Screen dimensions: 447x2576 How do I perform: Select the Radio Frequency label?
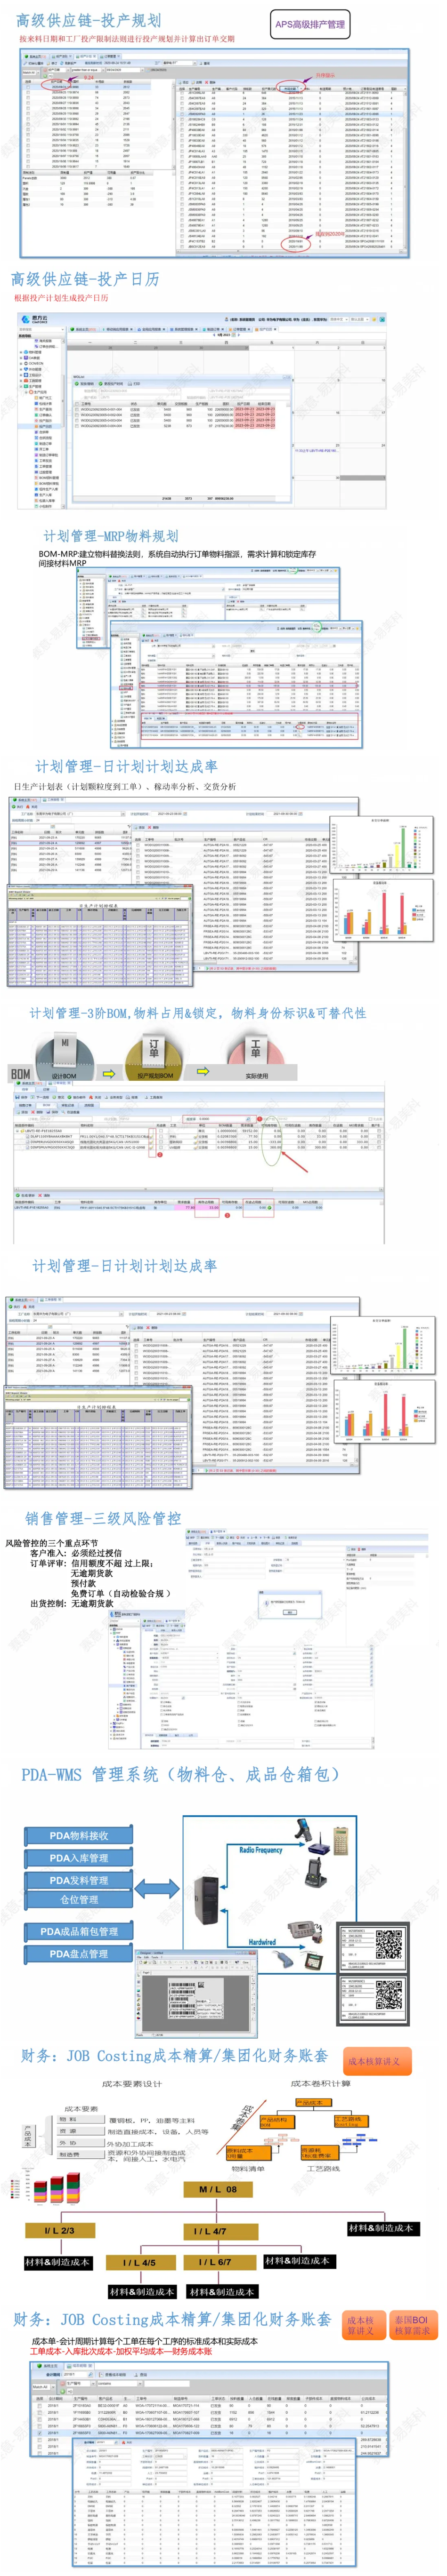(x=260, y=1850)
